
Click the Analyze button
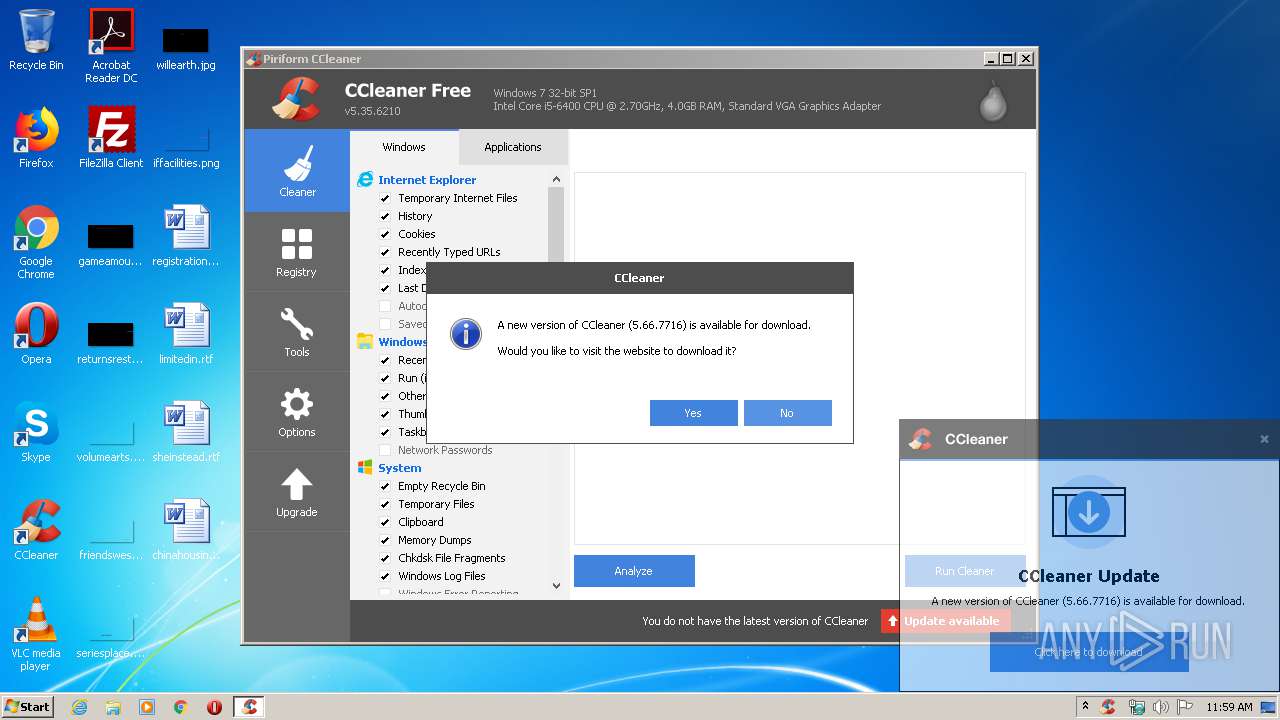click(x=634, y=571)
